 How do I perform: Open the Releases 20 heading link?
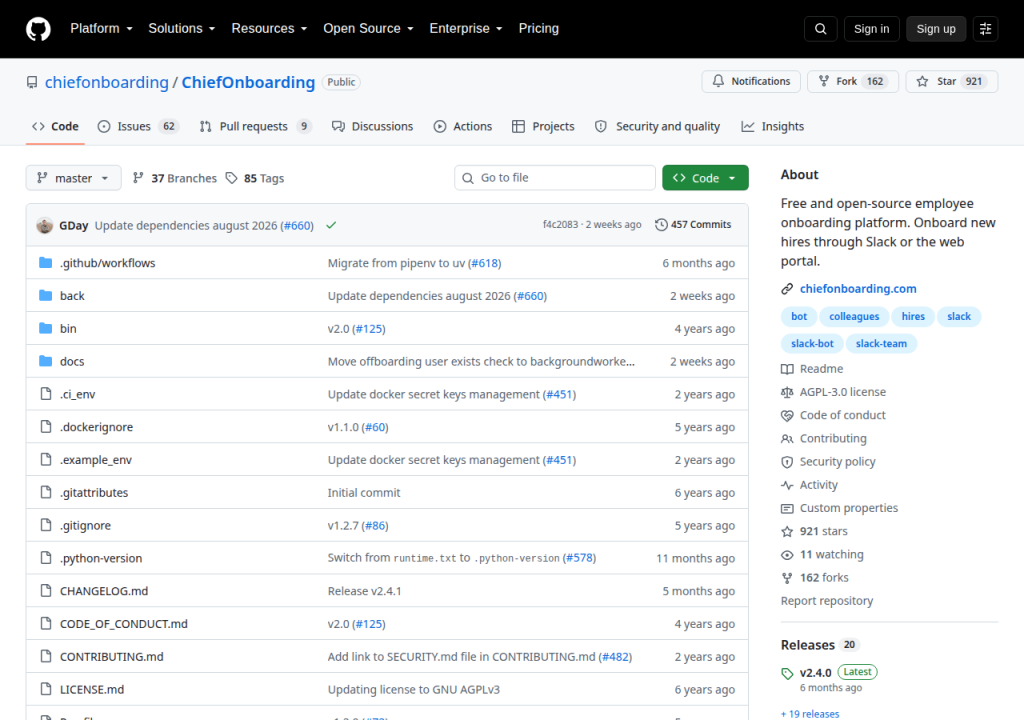tap(819, 645)
